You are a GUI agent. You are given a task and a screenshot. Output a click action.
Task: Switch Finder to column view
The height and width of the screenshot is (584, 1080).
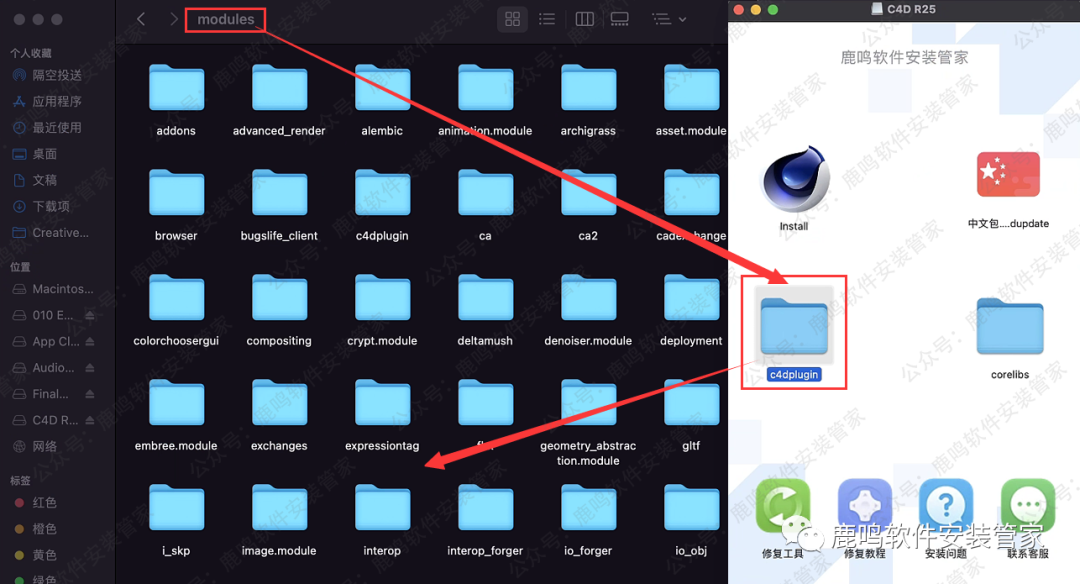(x=585, y=19)
